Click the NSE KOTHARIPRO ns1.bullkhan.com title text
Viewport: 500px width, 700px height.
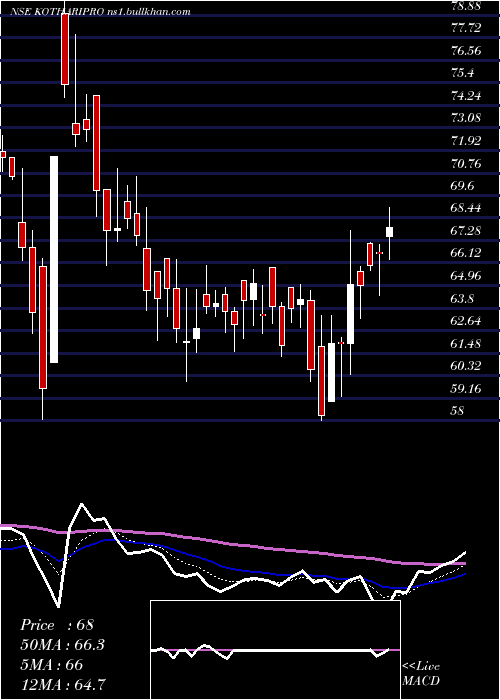101,12
